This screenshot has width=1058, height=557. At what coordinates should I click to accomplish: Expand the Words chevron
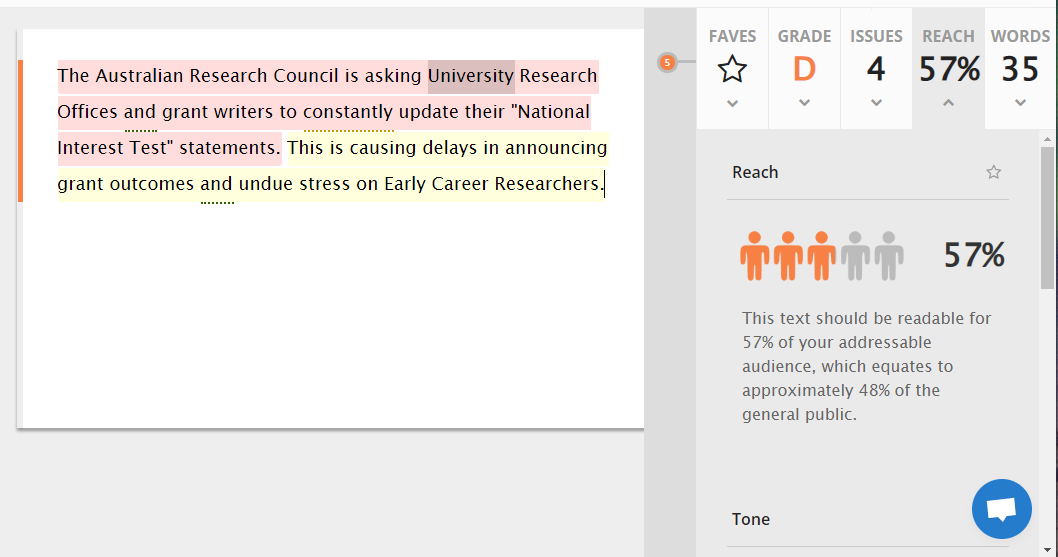point(1020,103)
